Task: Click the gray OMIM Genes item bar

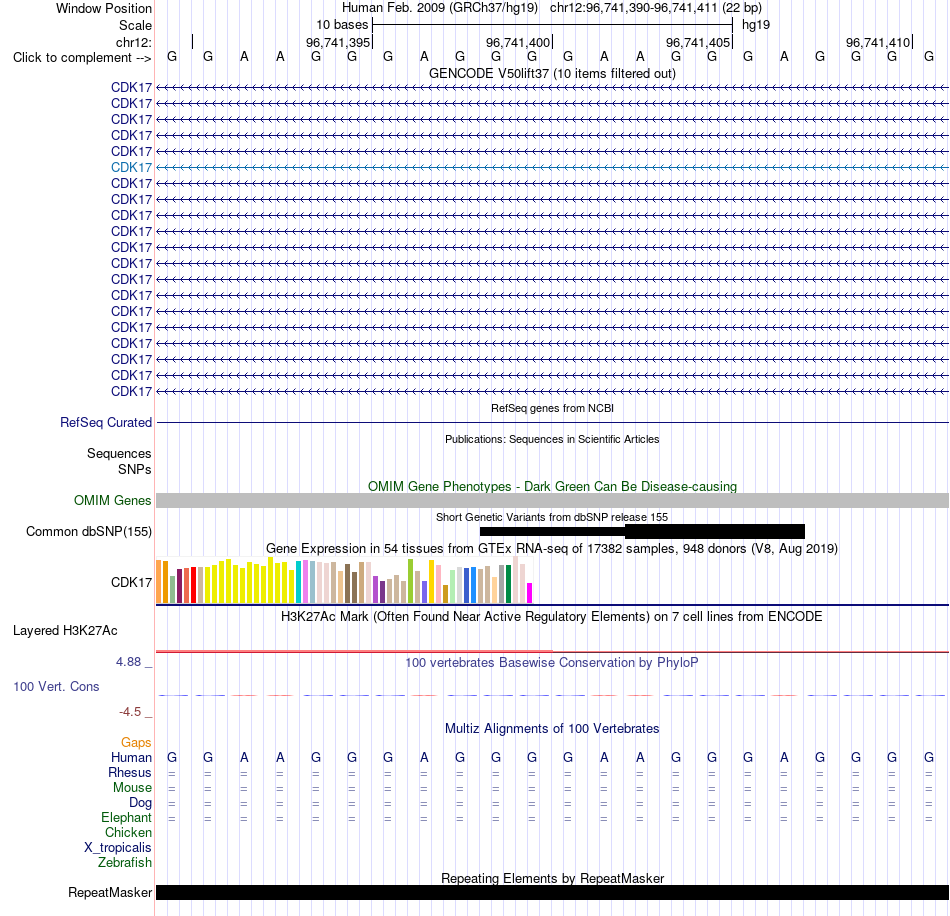Action: pyautogui.click(x=552, y=500)
